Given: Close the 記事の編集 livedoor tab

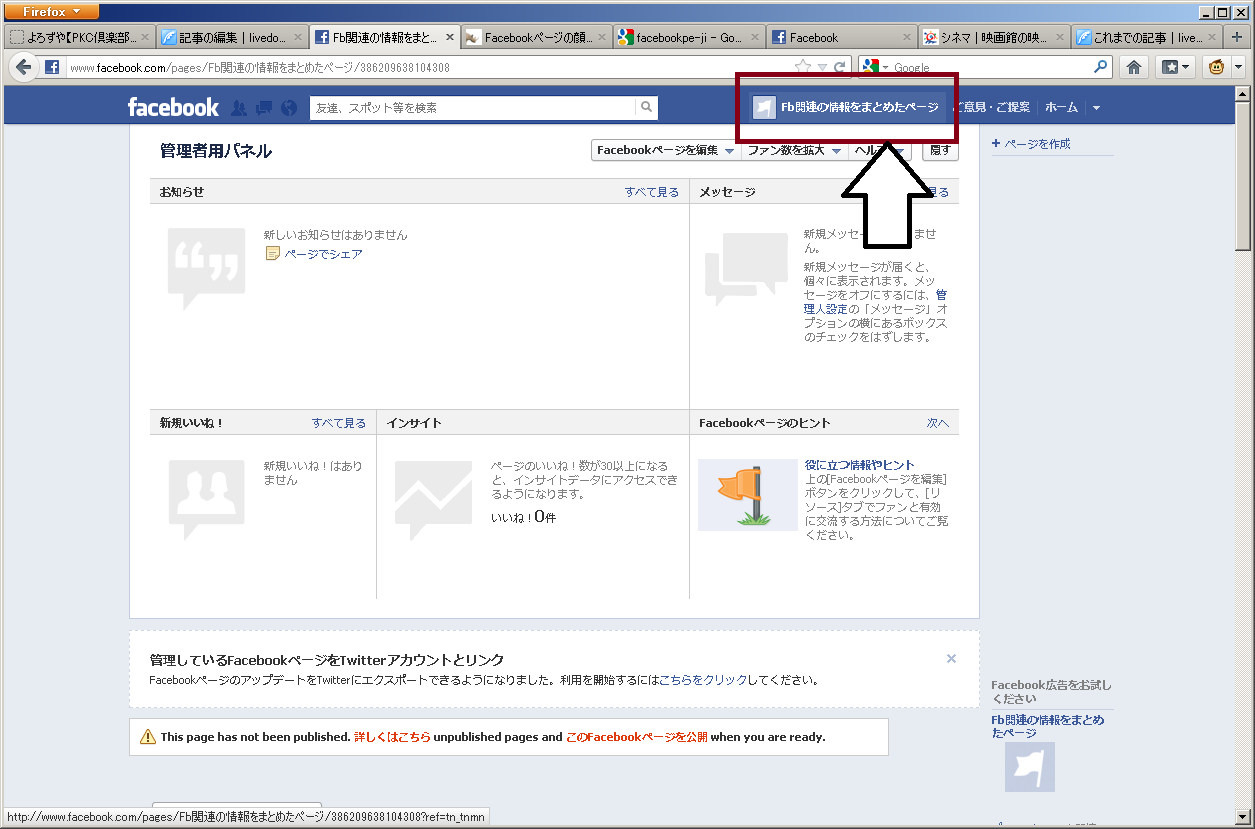Looking at the screenshot, I should (297, 37).
